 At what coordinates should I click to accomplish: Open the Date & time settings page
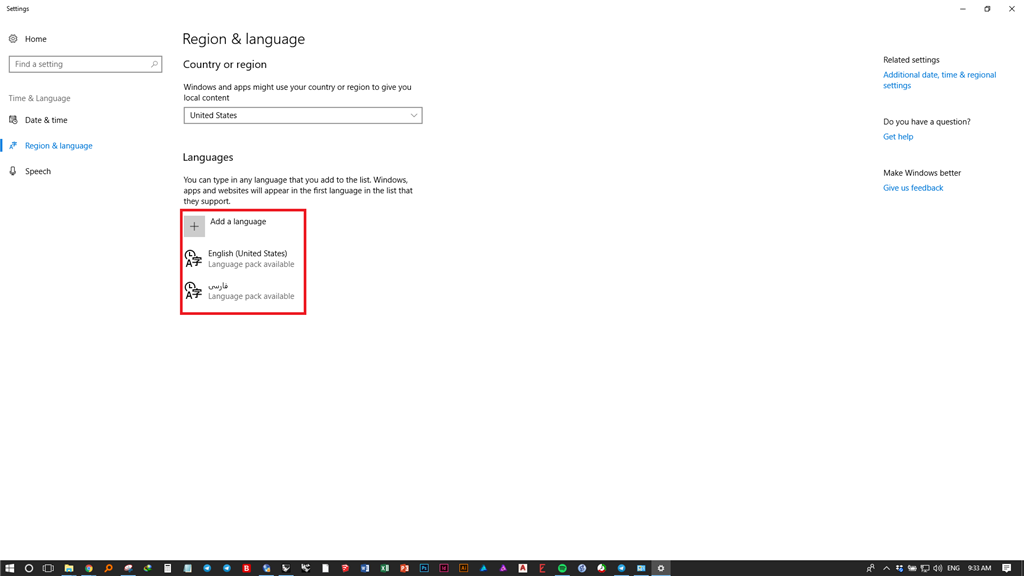(46, 120)
